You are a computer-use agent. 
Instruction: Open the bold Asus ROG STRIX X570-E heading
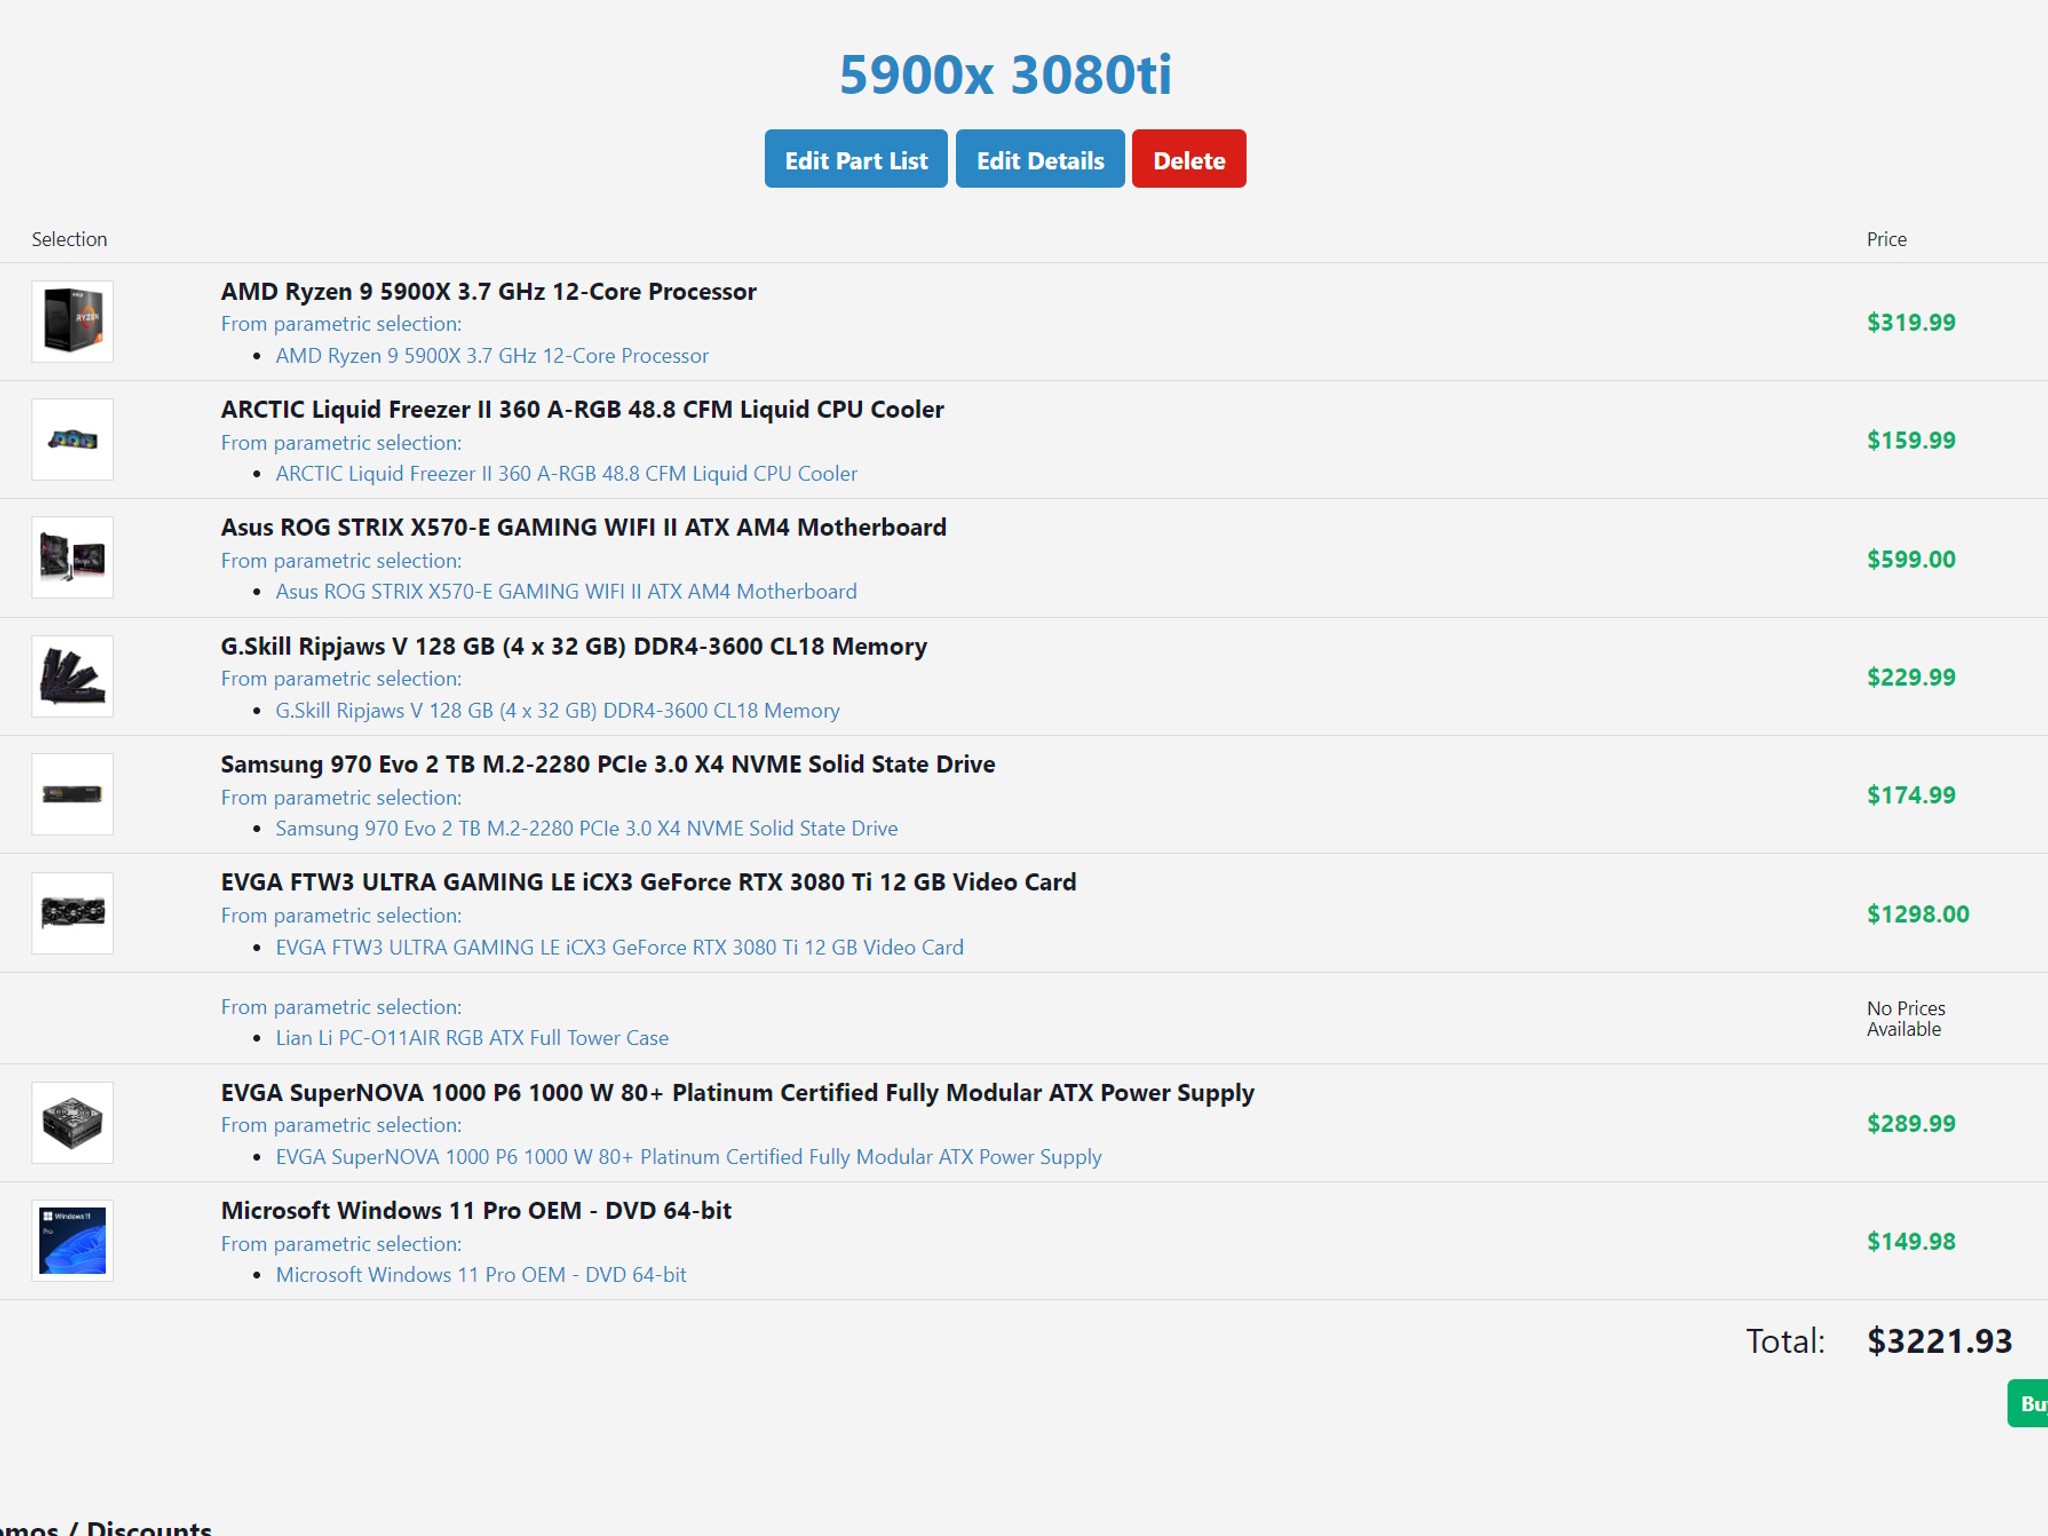(583, 527)
